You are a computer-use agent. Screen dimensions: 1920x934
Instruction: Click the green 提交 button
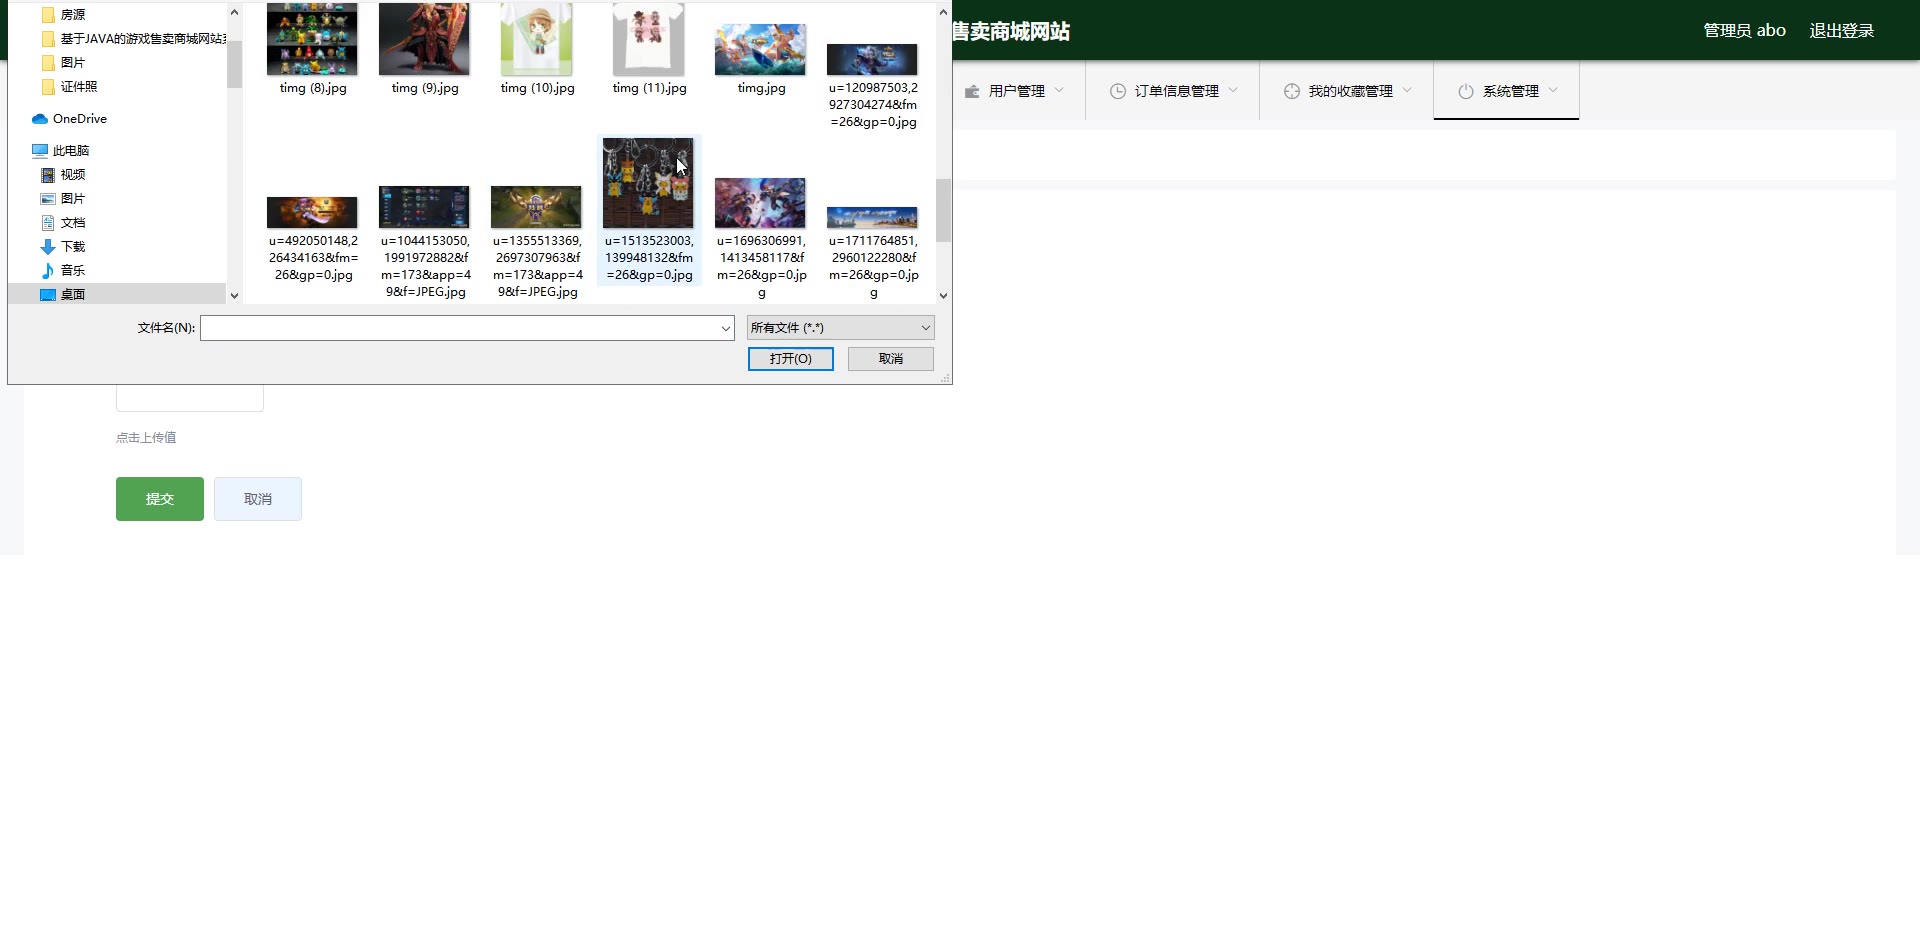coord(160,499)
